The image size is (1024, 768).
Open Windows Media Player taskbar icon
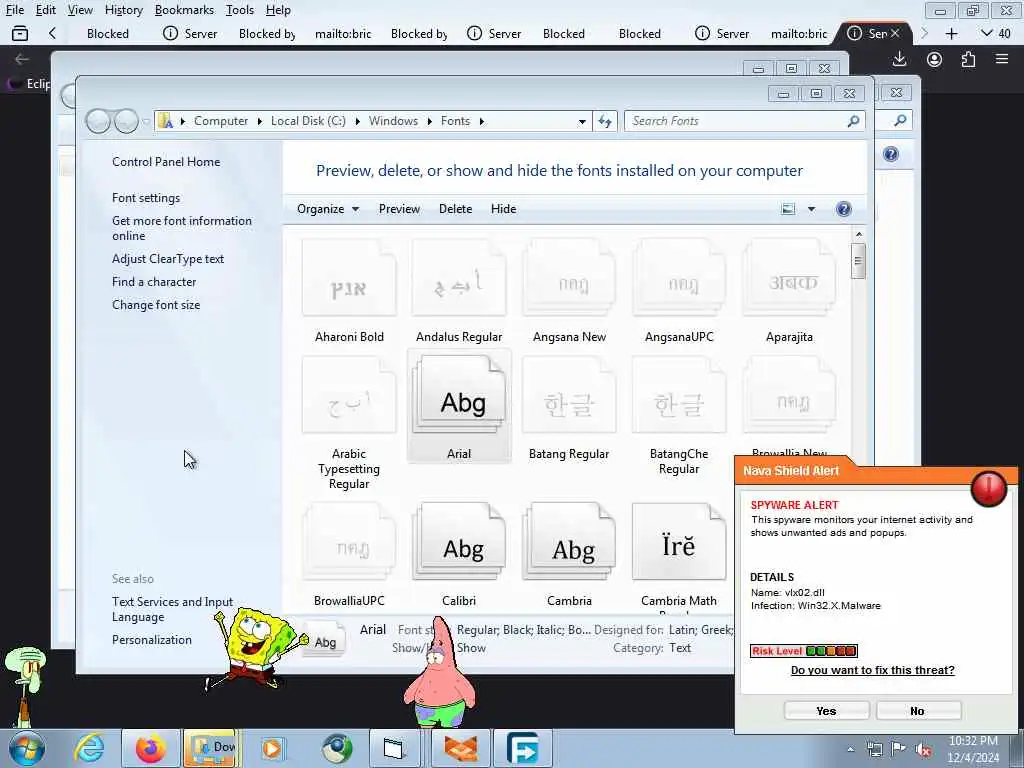(x=272, y=748)
